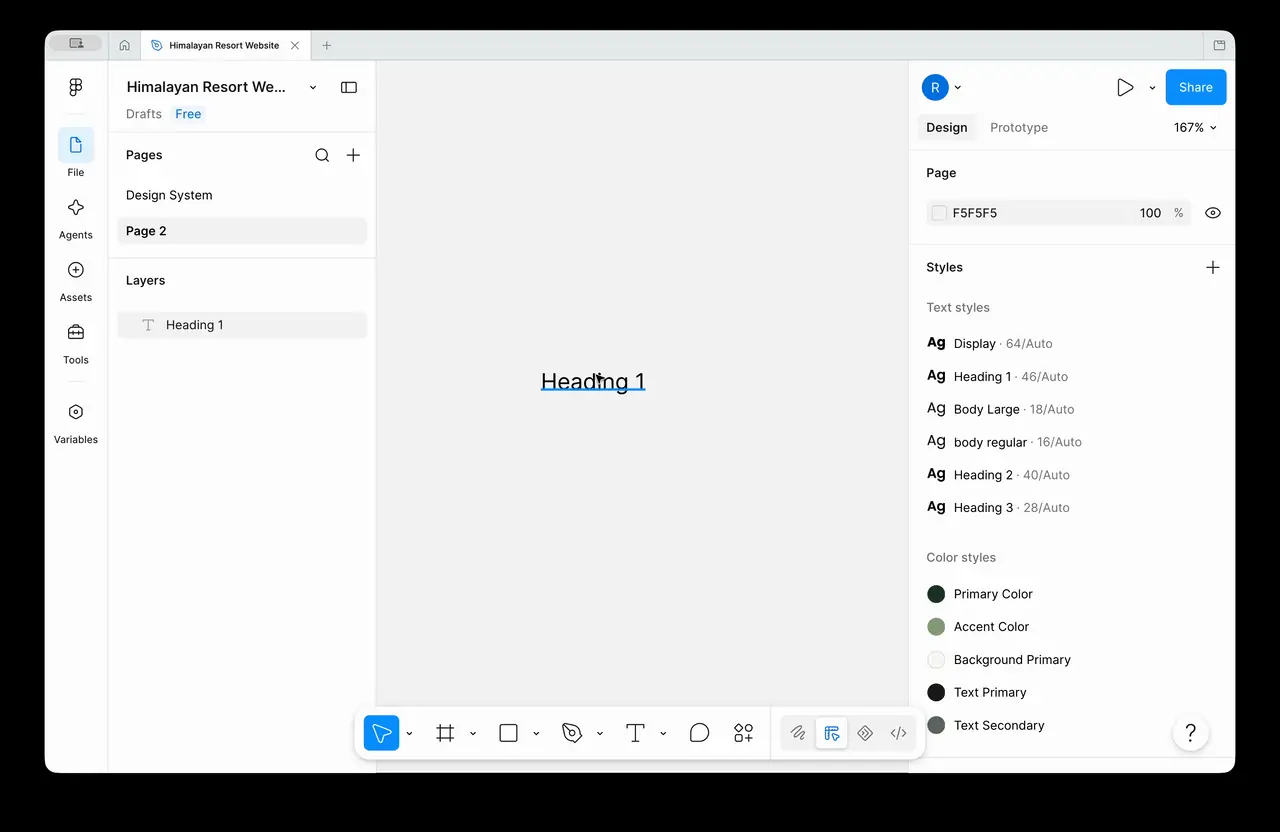Screen dimensions: 1280x832
Task: Open the Figma main menu logo
Action: (76, 87)
